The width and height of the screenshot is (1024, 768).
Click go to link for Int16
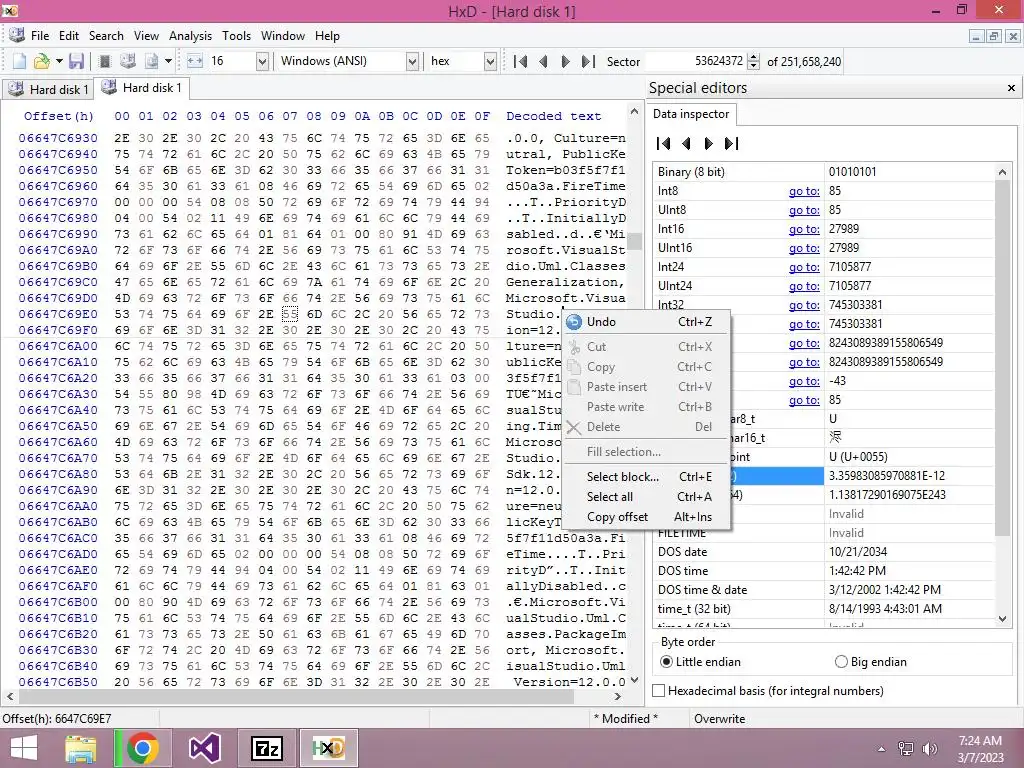coord(803,229)
